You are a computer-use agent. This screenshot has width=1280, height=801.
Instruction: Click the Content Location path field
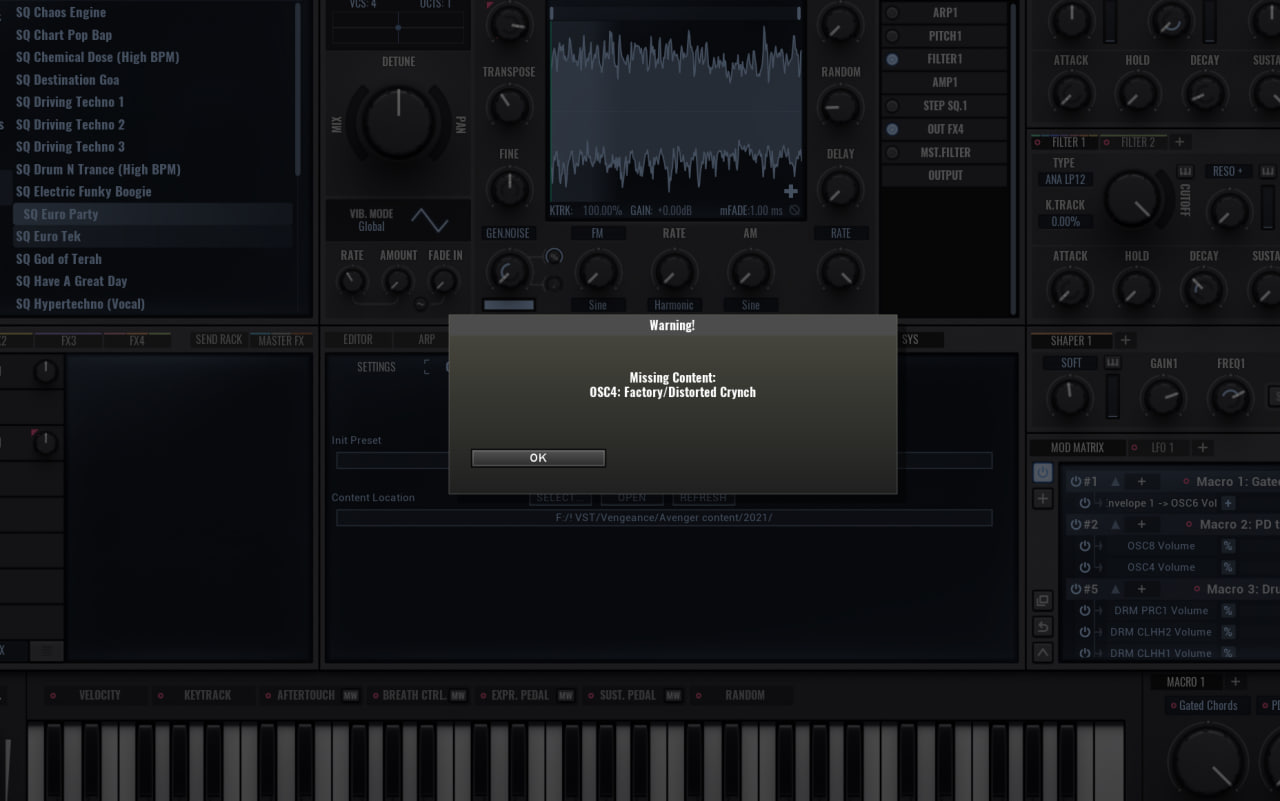tap(664, 518)
